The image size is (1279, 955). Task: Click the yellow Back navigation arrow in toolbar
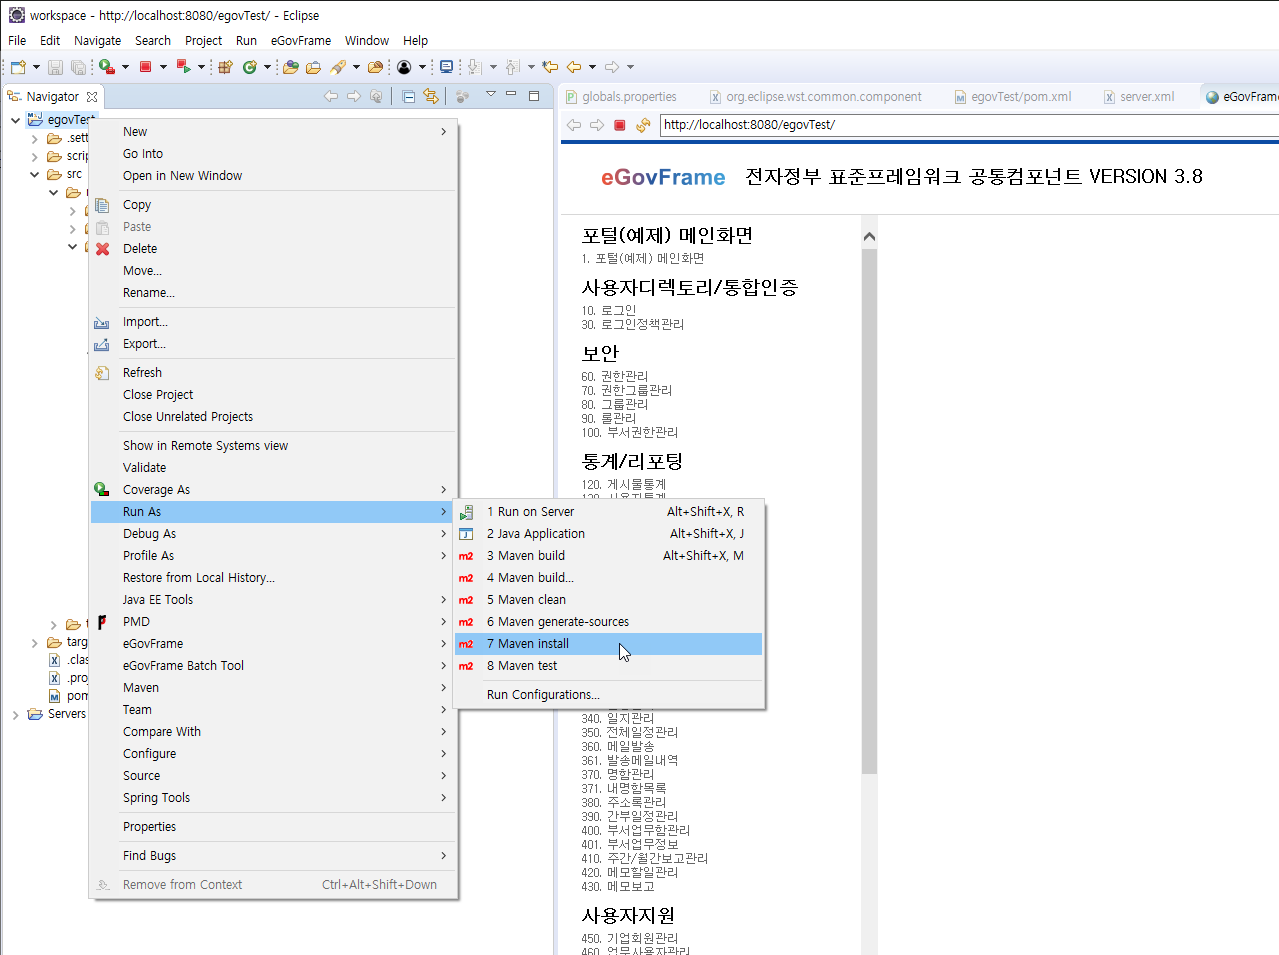point(574,67)
